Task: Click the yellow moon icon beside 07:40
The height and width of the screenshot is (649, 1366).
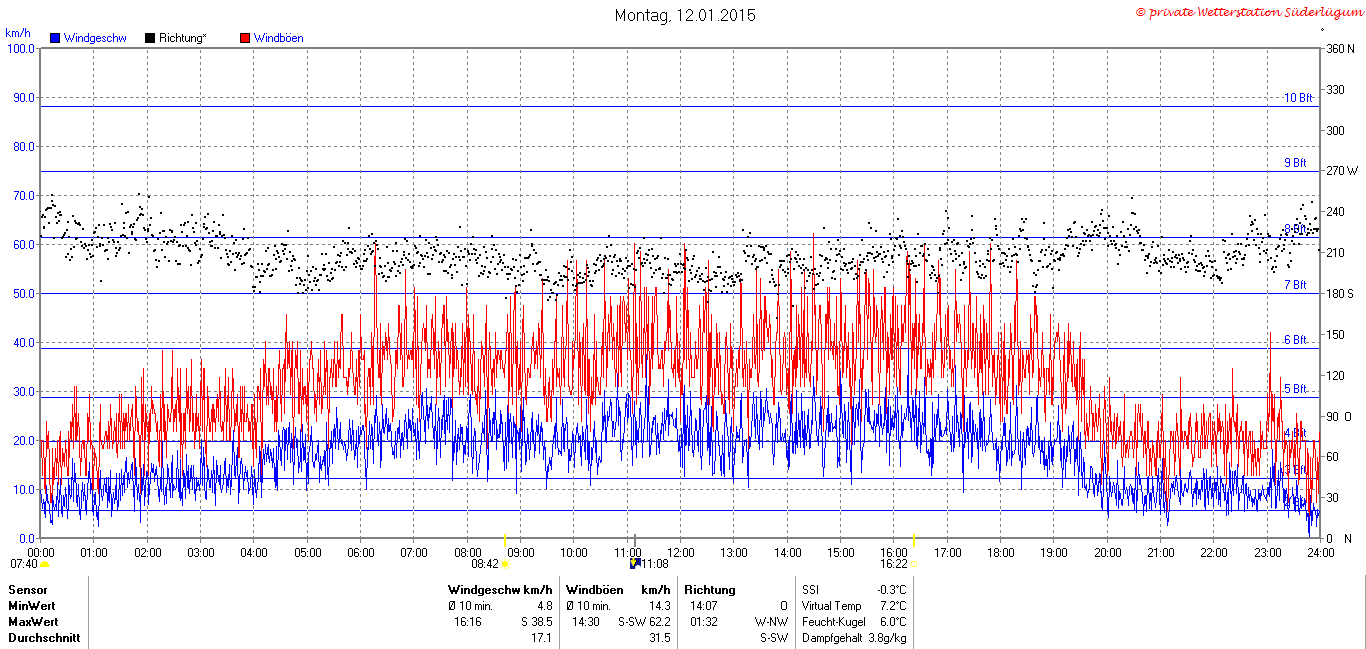Action: pos(45,564)
